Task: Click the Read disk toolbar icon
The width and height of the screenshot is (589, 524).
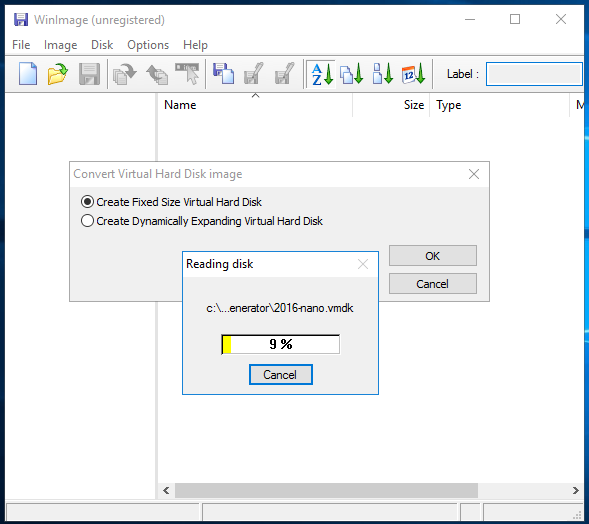Action: pos(224,74)
